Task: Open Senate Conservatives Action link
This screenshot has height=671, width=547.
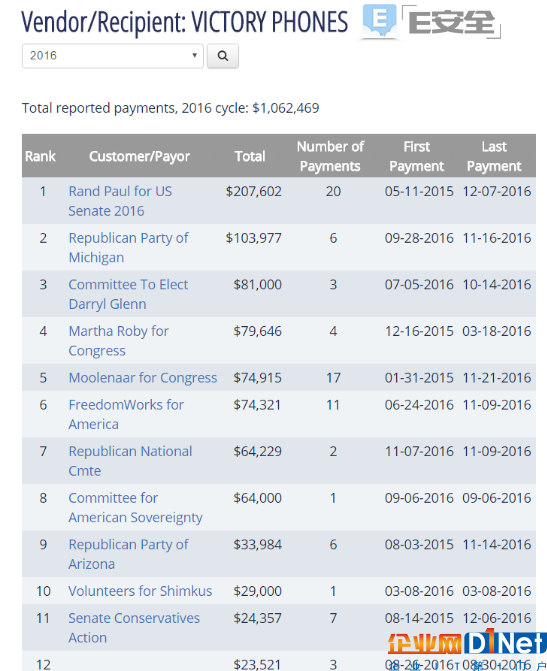Action: [134, 628]
